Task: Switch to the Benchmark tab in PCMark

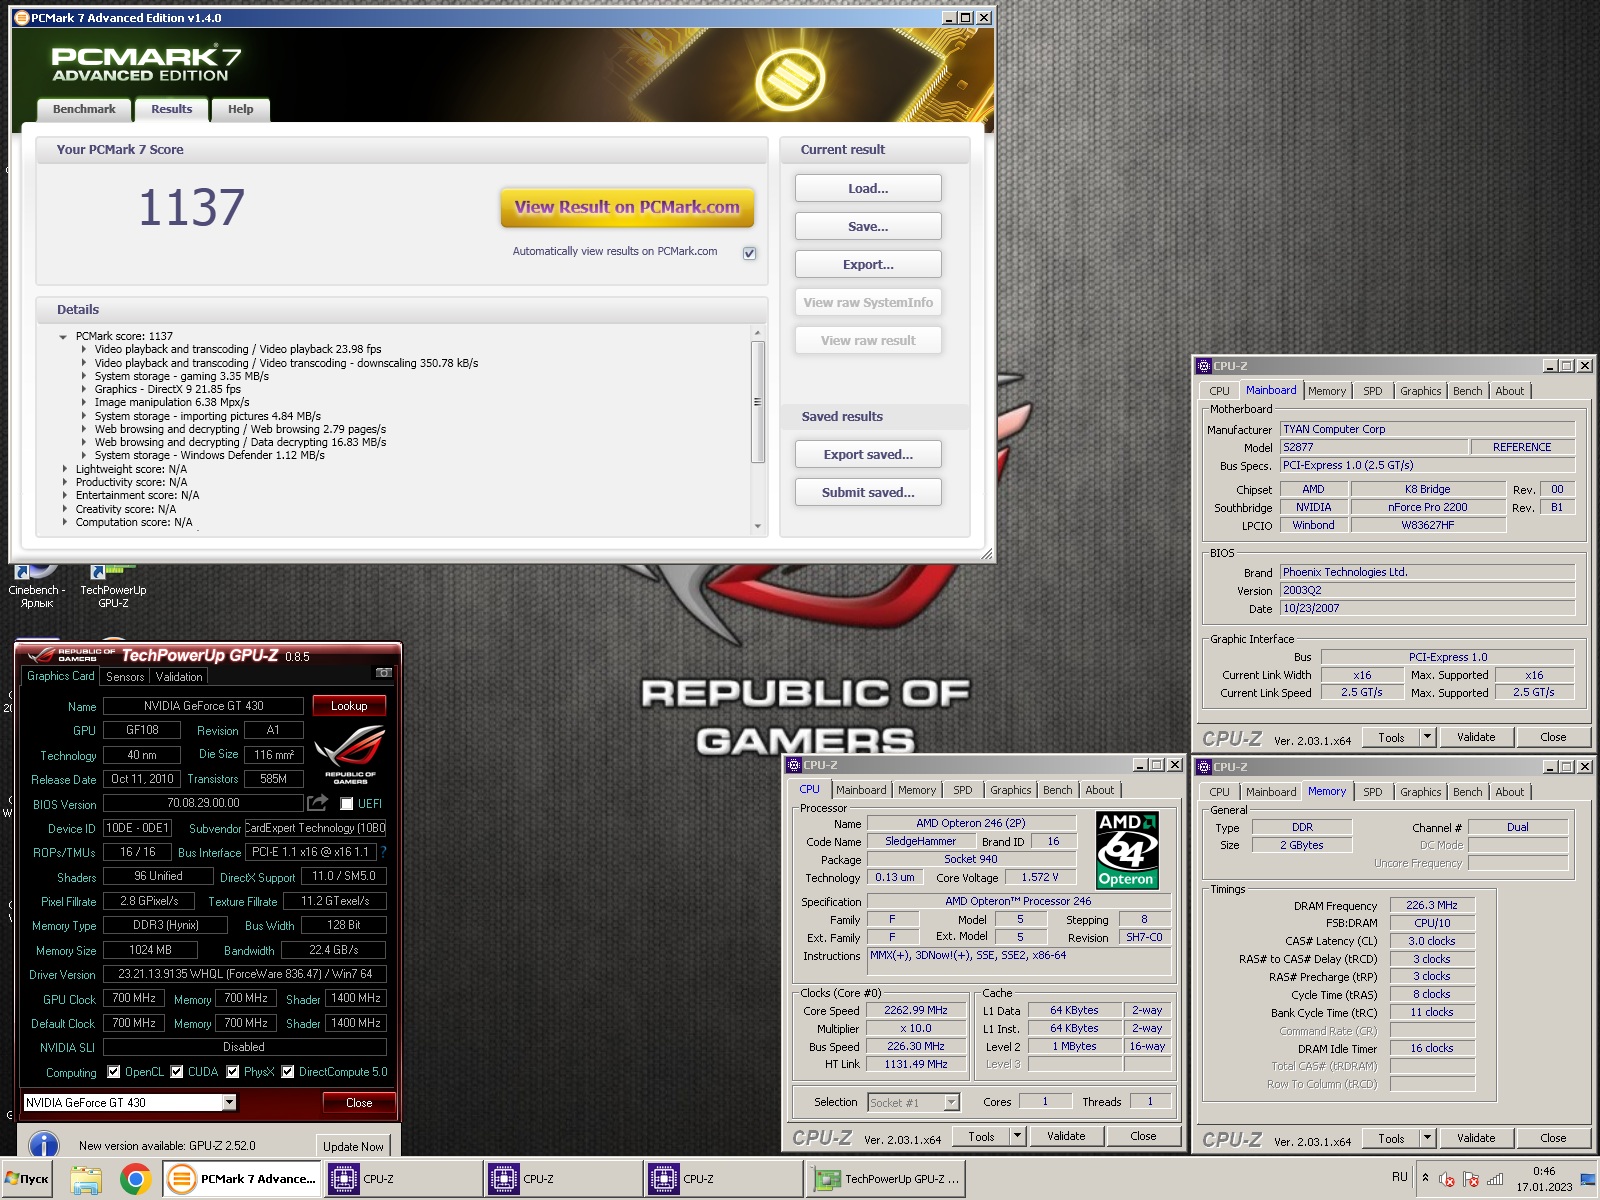Action: (x=84, y=109)
